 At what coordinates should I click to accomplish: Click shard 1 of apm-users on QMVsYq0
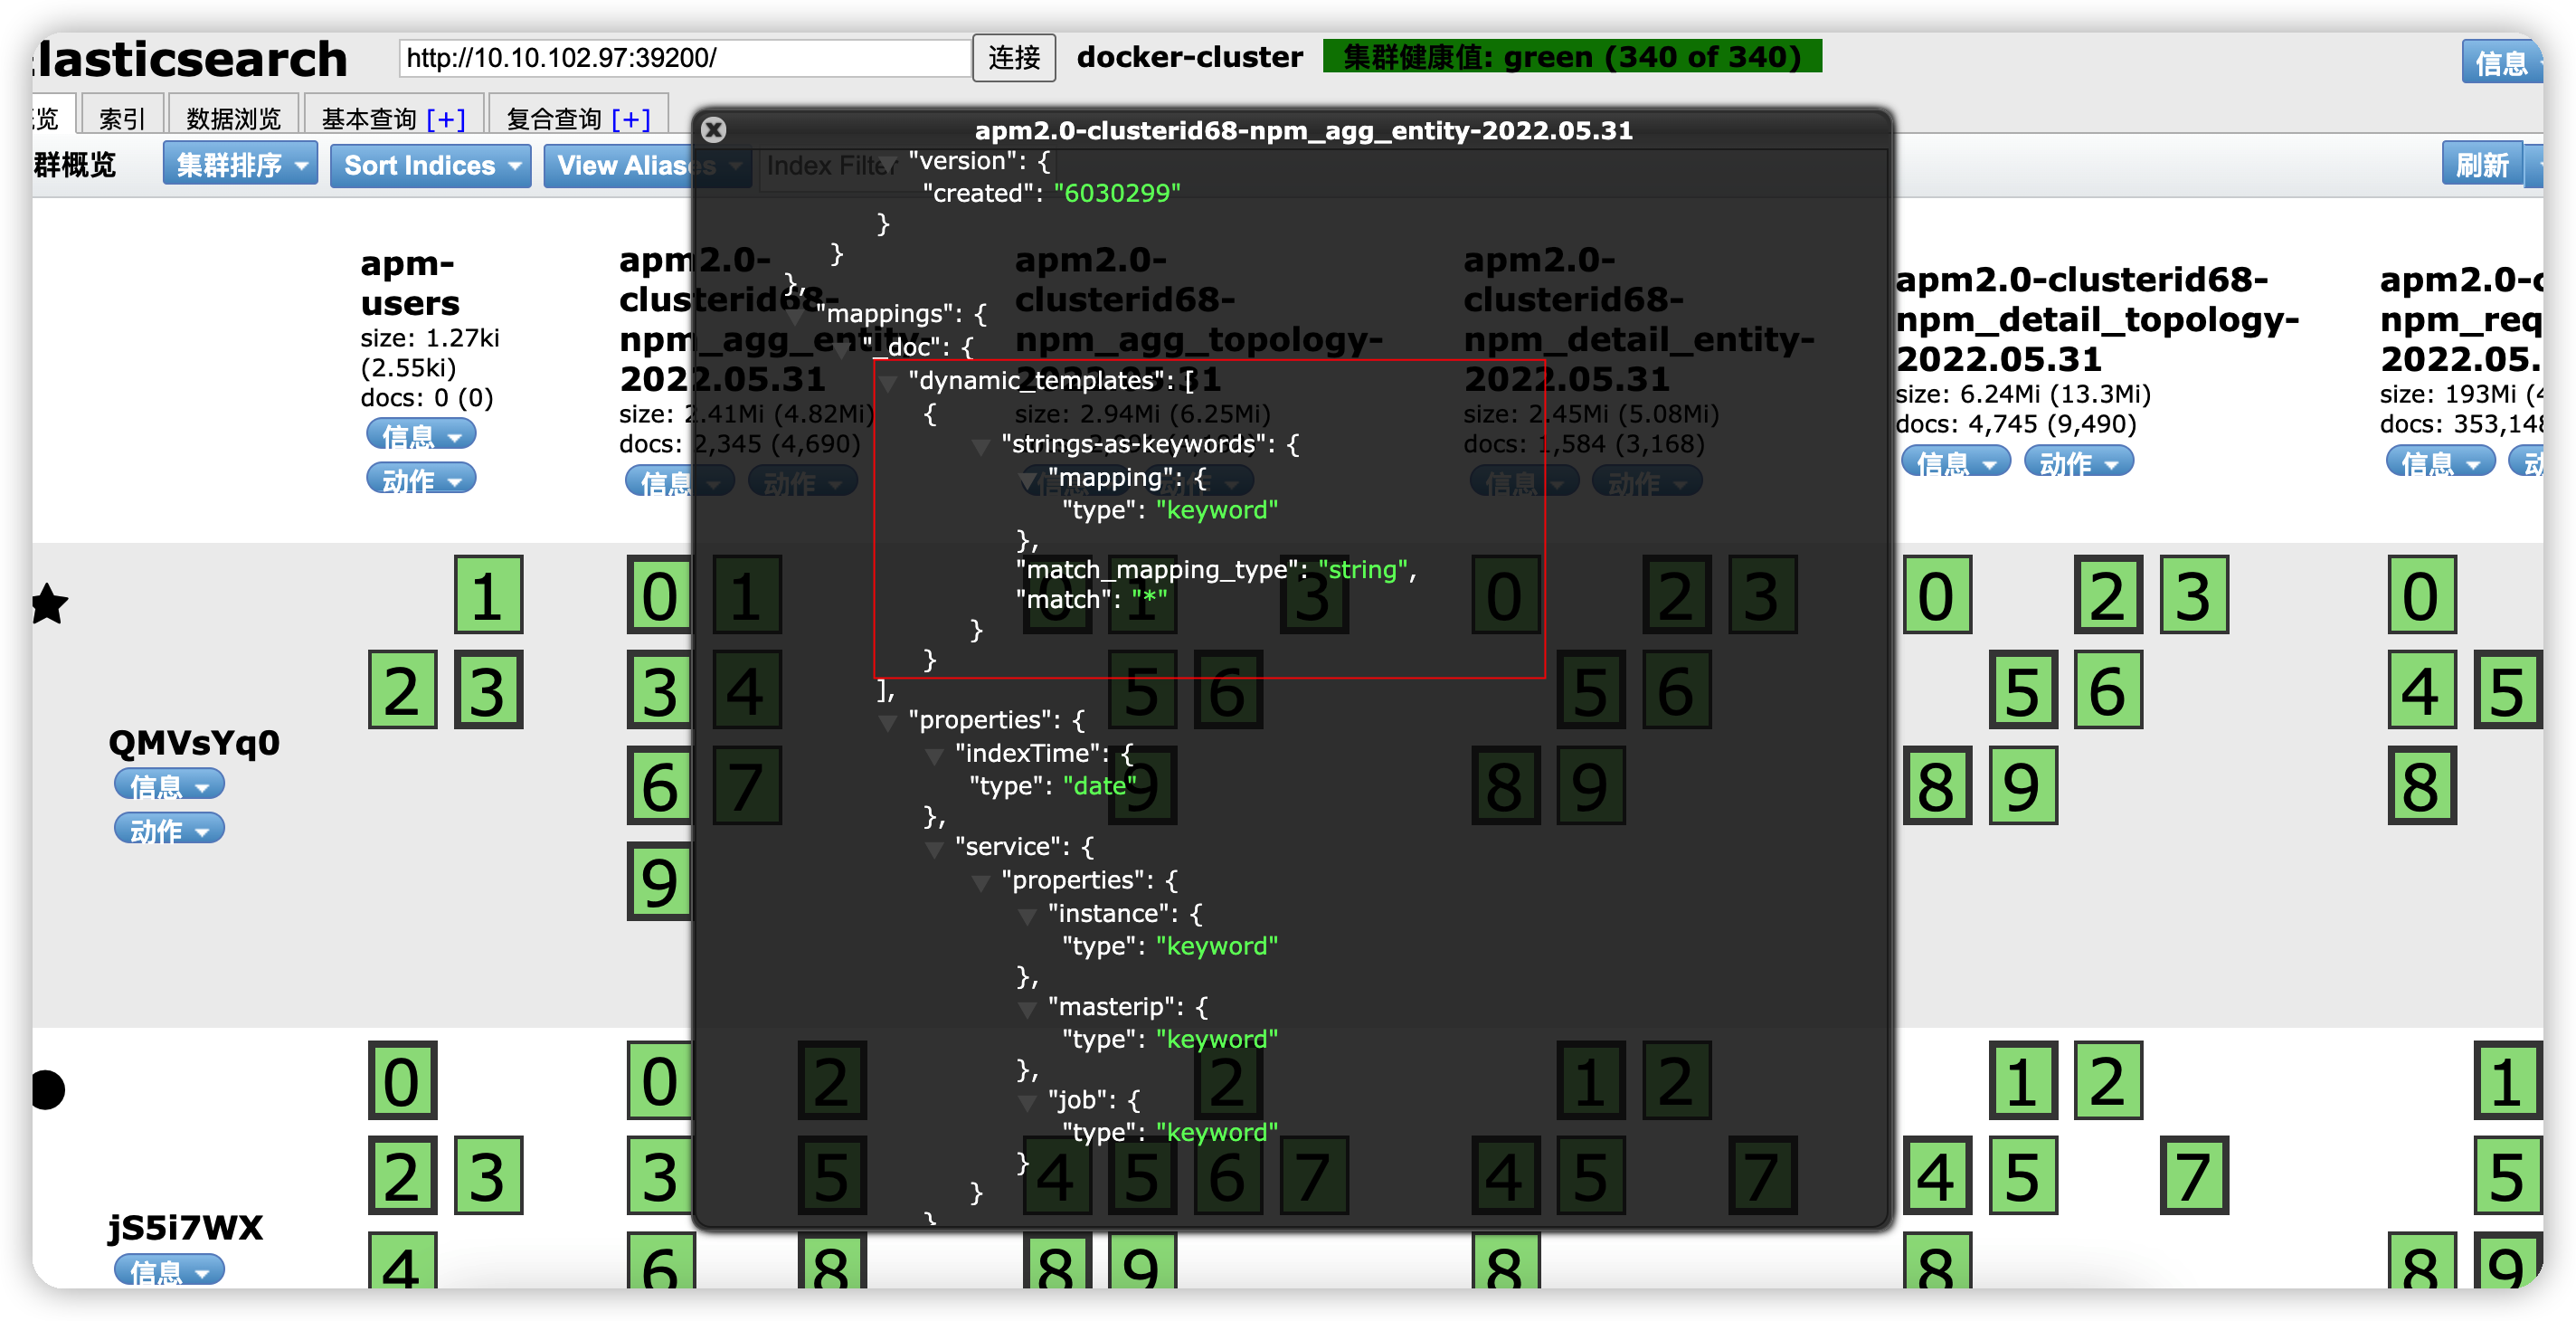click(x=488, y=595)
